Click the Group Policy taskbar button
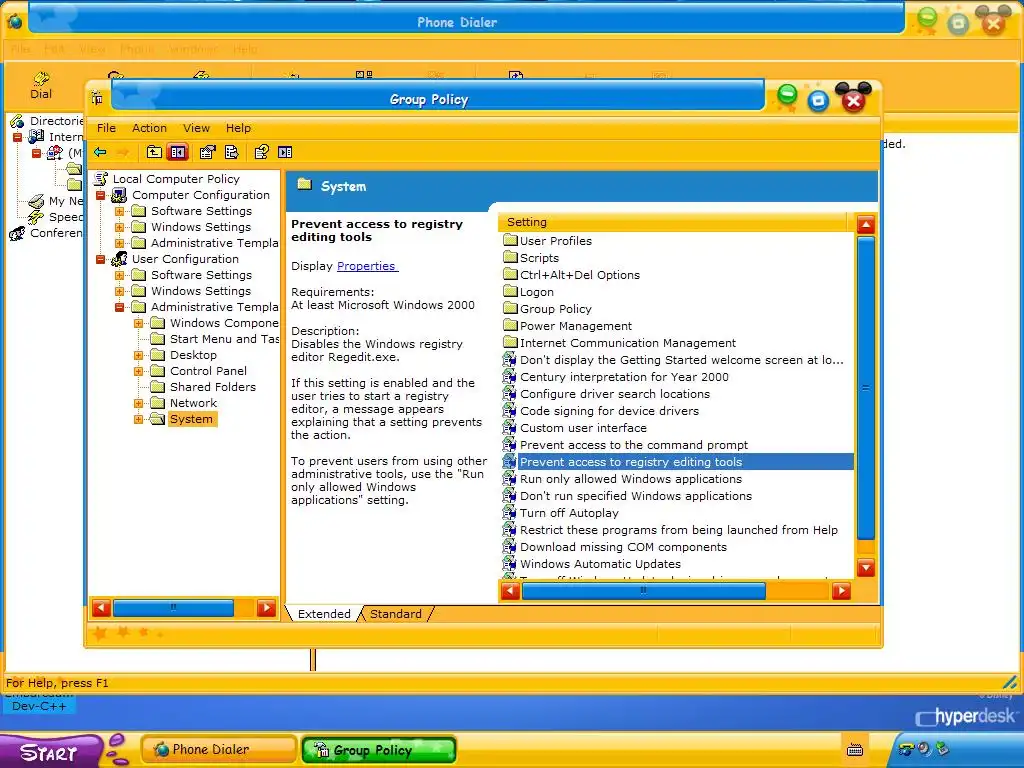Image resolution: width=1024 pixels, height=768 pixels. [379, 750]
